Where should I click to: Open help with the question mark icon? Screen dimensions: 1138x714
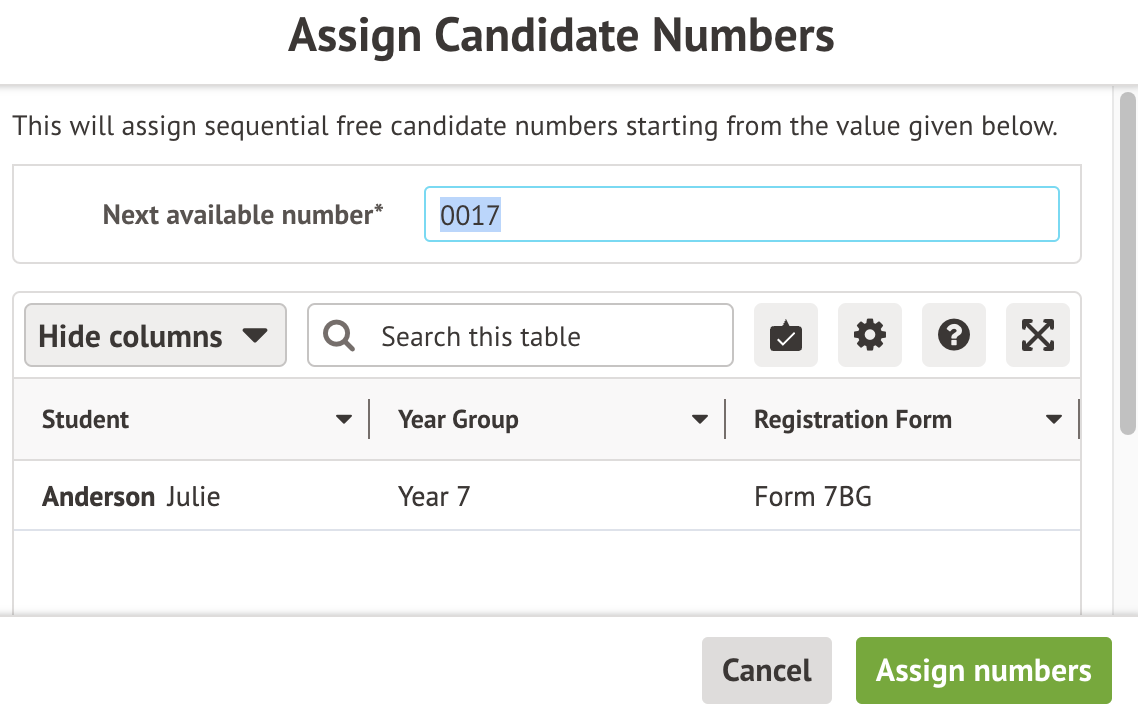954,336
